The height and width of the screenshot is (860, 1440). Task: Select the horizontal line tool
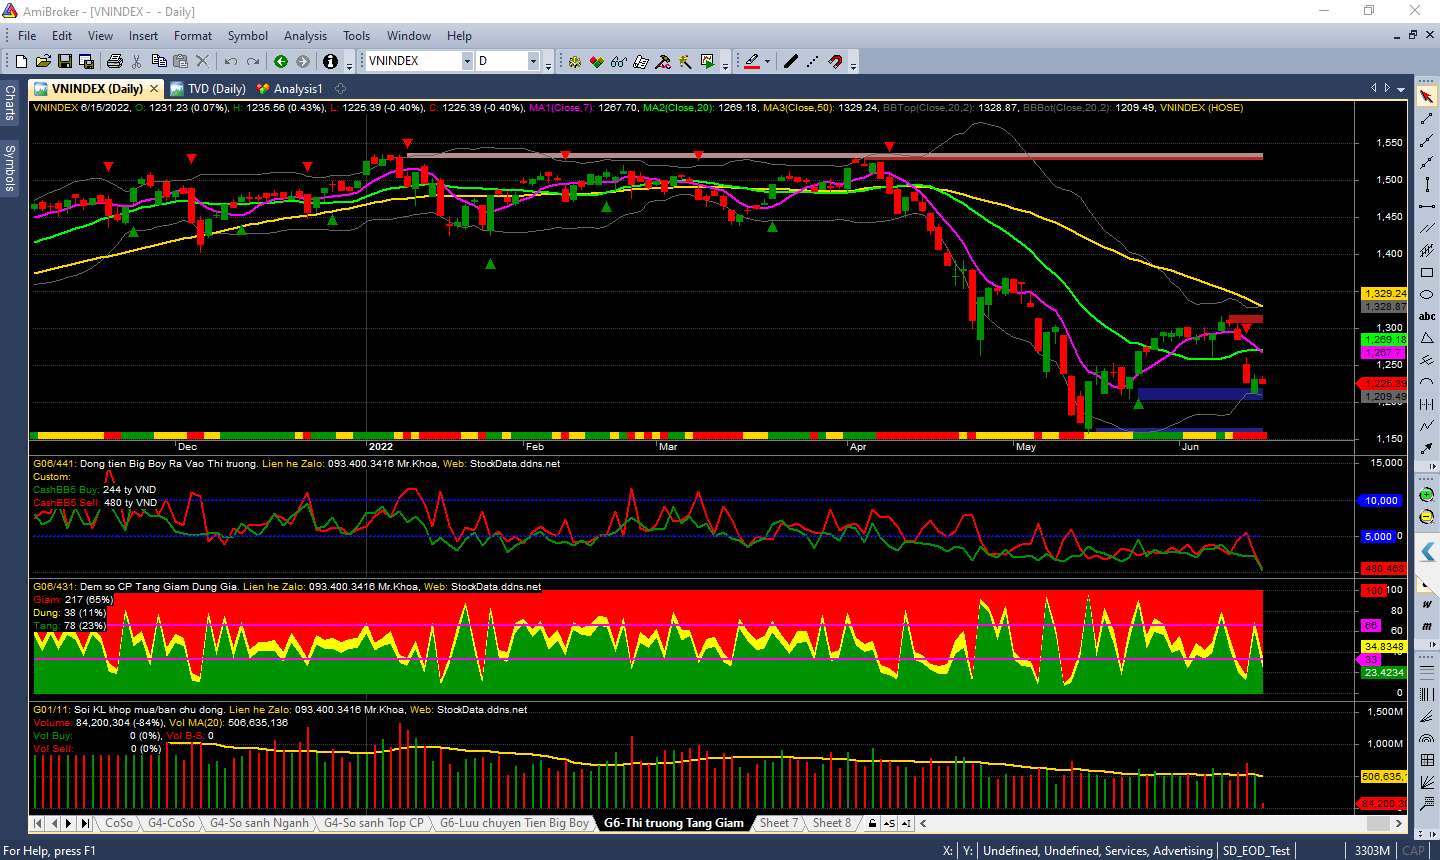pyautogui.click(x=1427, y=207)
